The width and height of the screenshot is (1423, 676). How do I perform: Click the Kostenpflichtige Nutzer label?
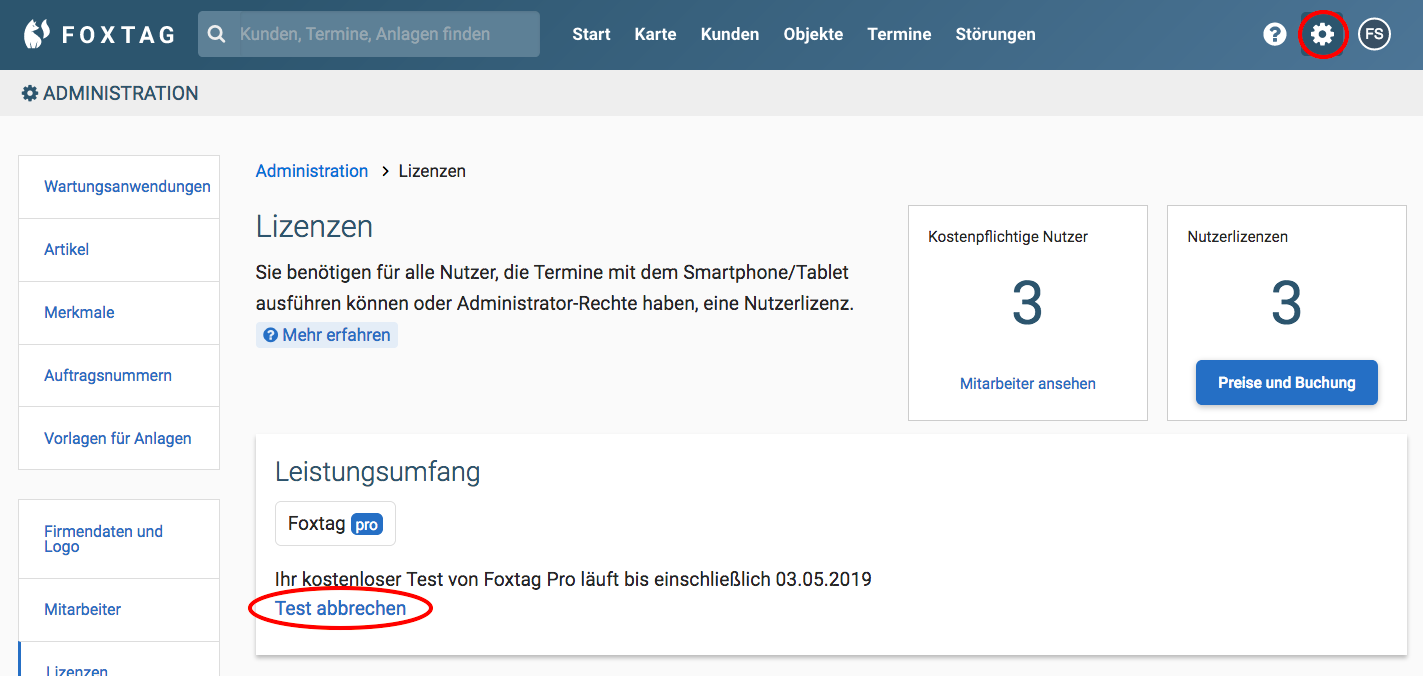click(x=1008, y=237)
